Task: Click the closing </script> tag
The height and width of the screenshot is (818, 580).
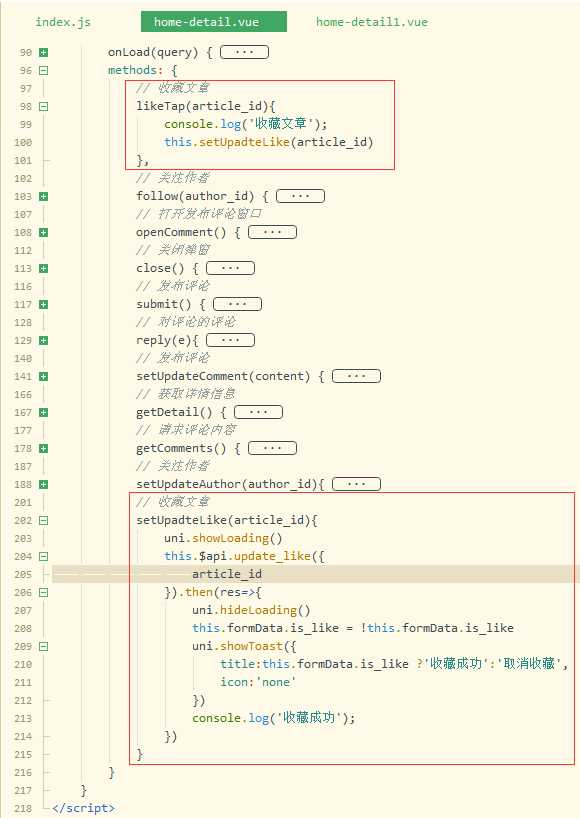Action: pyautogui.click(x=83, y=808)
